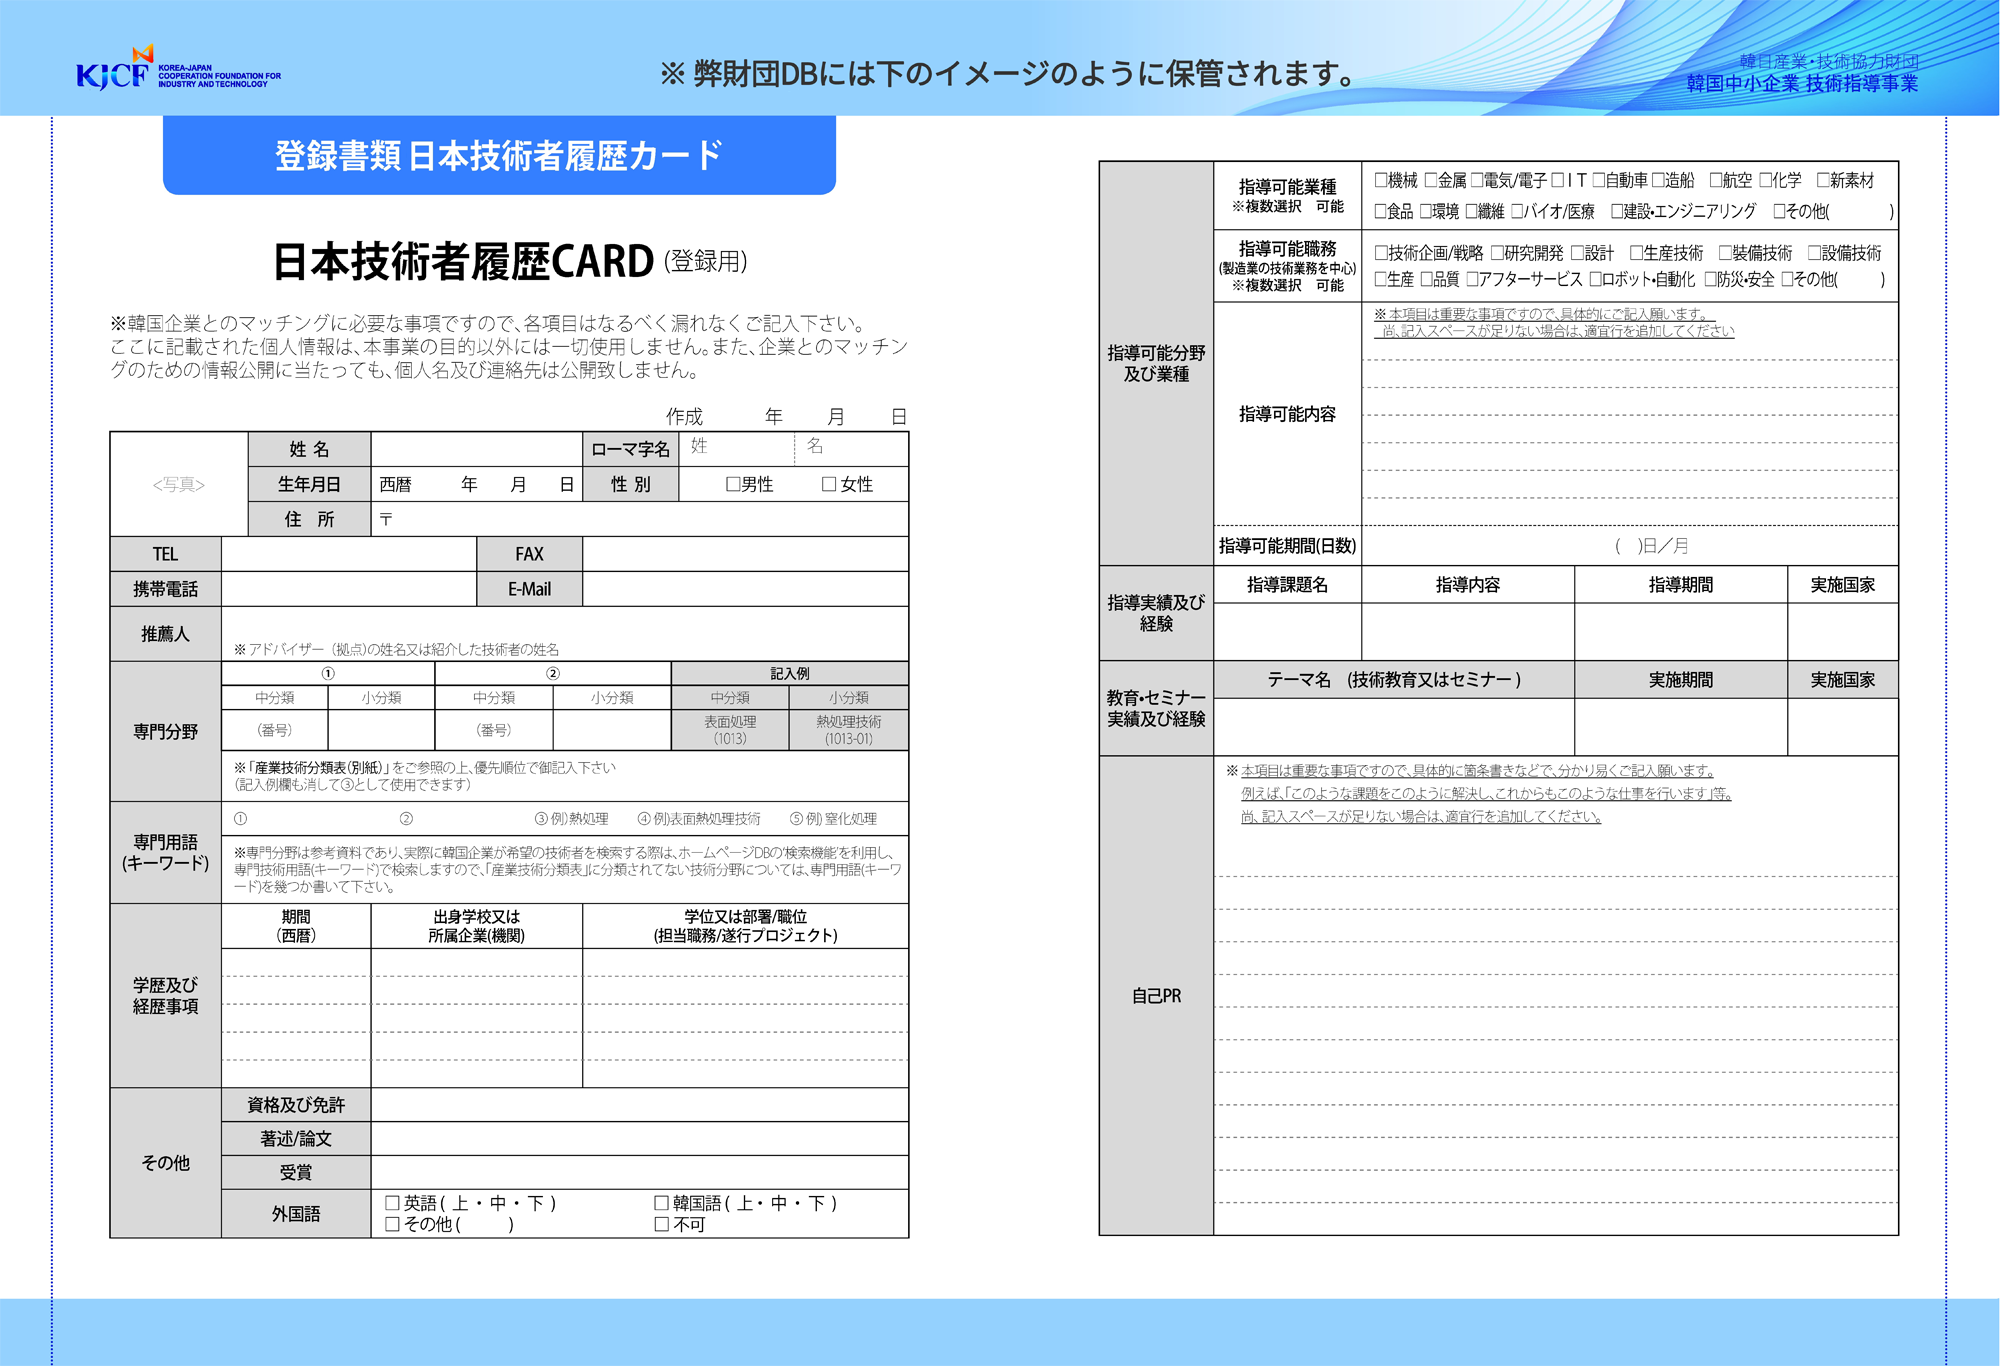Click the 姓名 name input field
The height and width of the screenshot is (1366, 2000).
click(x=477, y=449)
